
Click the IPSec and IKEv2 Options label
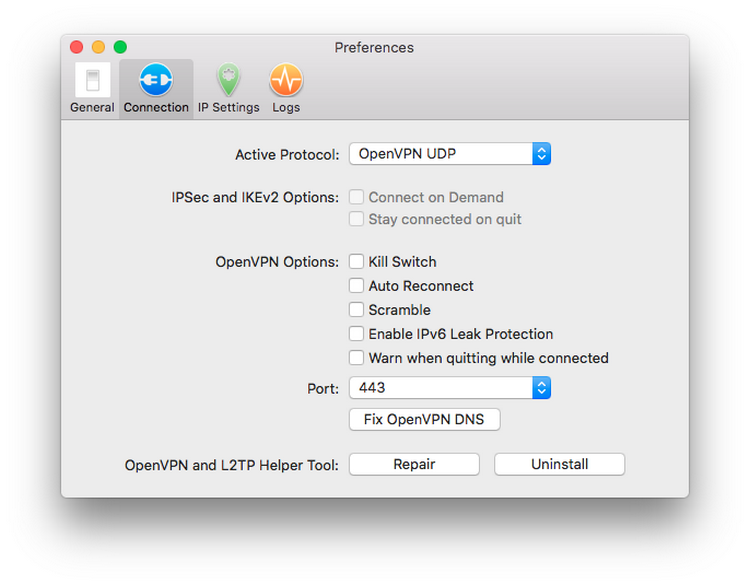pos(255,197)
